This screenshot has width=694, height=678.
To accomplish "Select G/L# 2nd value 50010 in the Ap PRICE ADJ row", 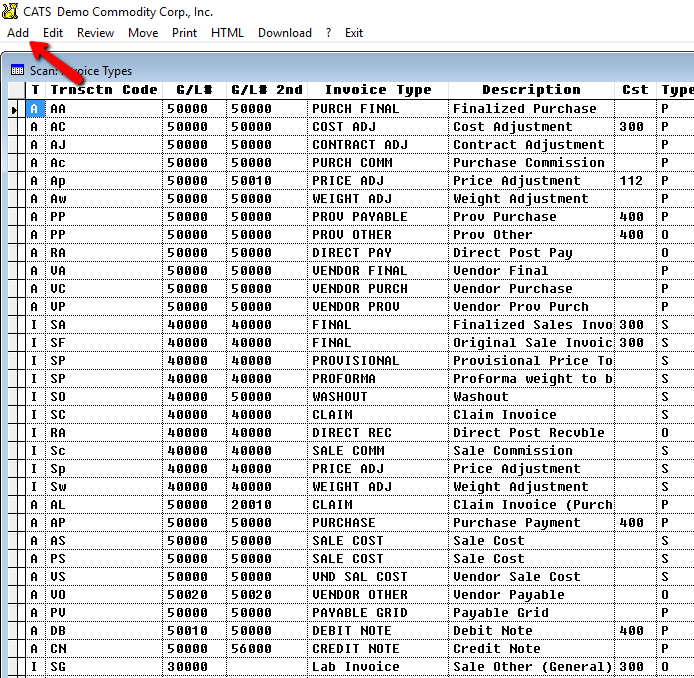I will [x=267, y=181].
